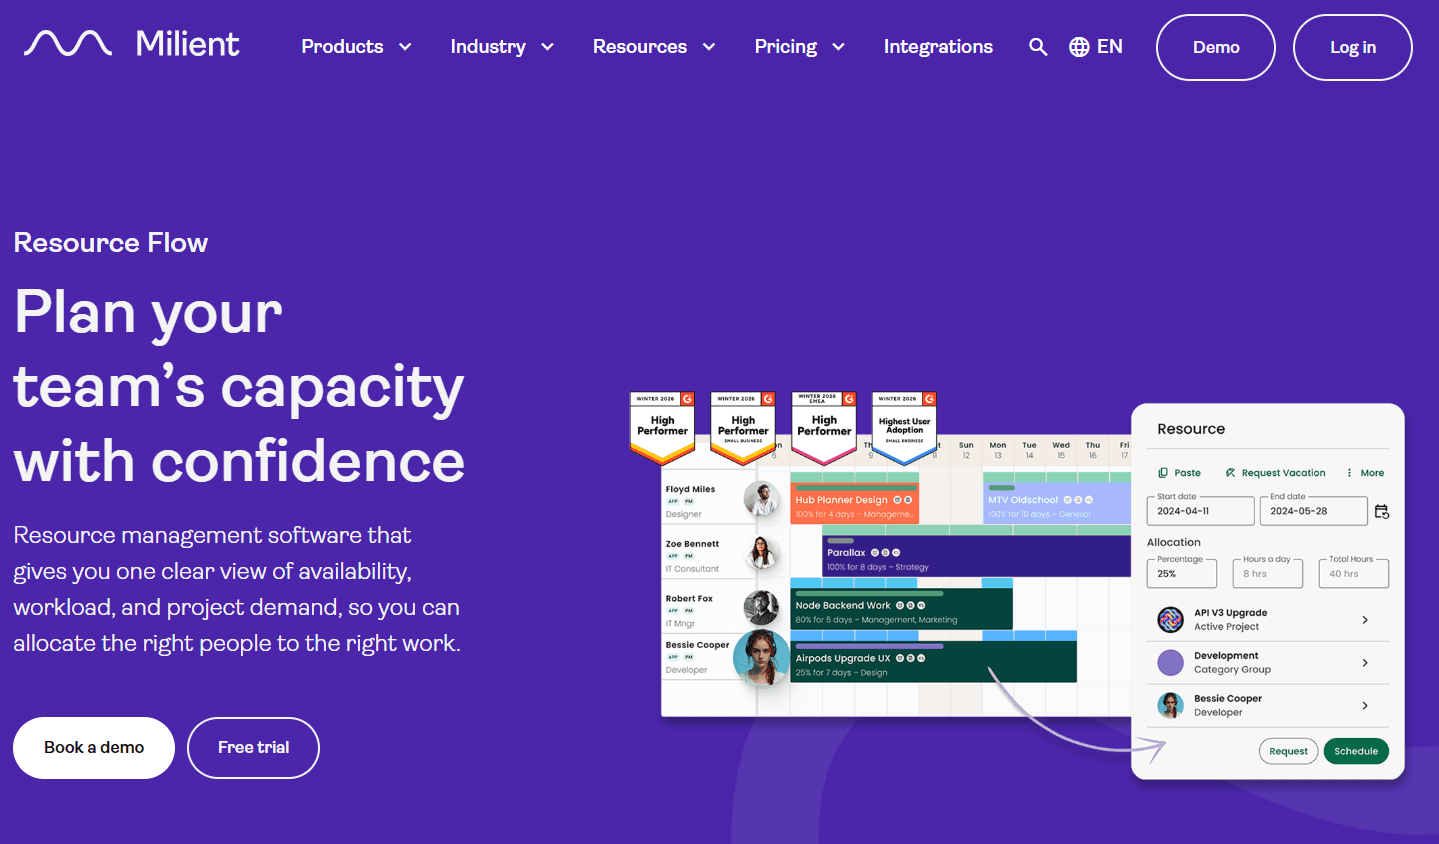Click the Start date field
The width and height of the screenshot is (1439, 844).
(1200, 510)
